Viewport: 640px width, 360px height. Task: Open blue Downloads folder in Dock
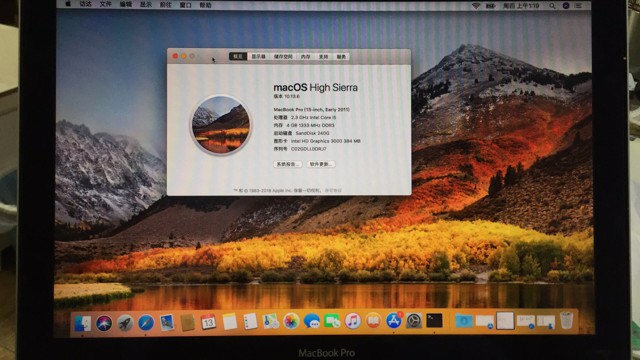tap(464, 321)
